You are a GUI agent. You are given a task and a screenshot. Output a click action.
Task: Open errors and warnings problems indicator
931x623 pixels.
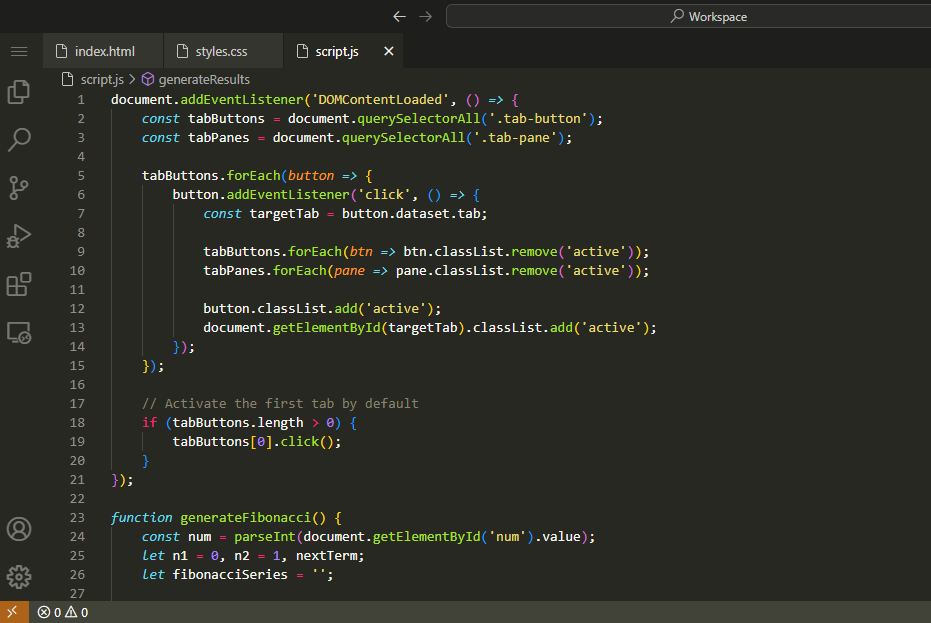tap(63, 612)
